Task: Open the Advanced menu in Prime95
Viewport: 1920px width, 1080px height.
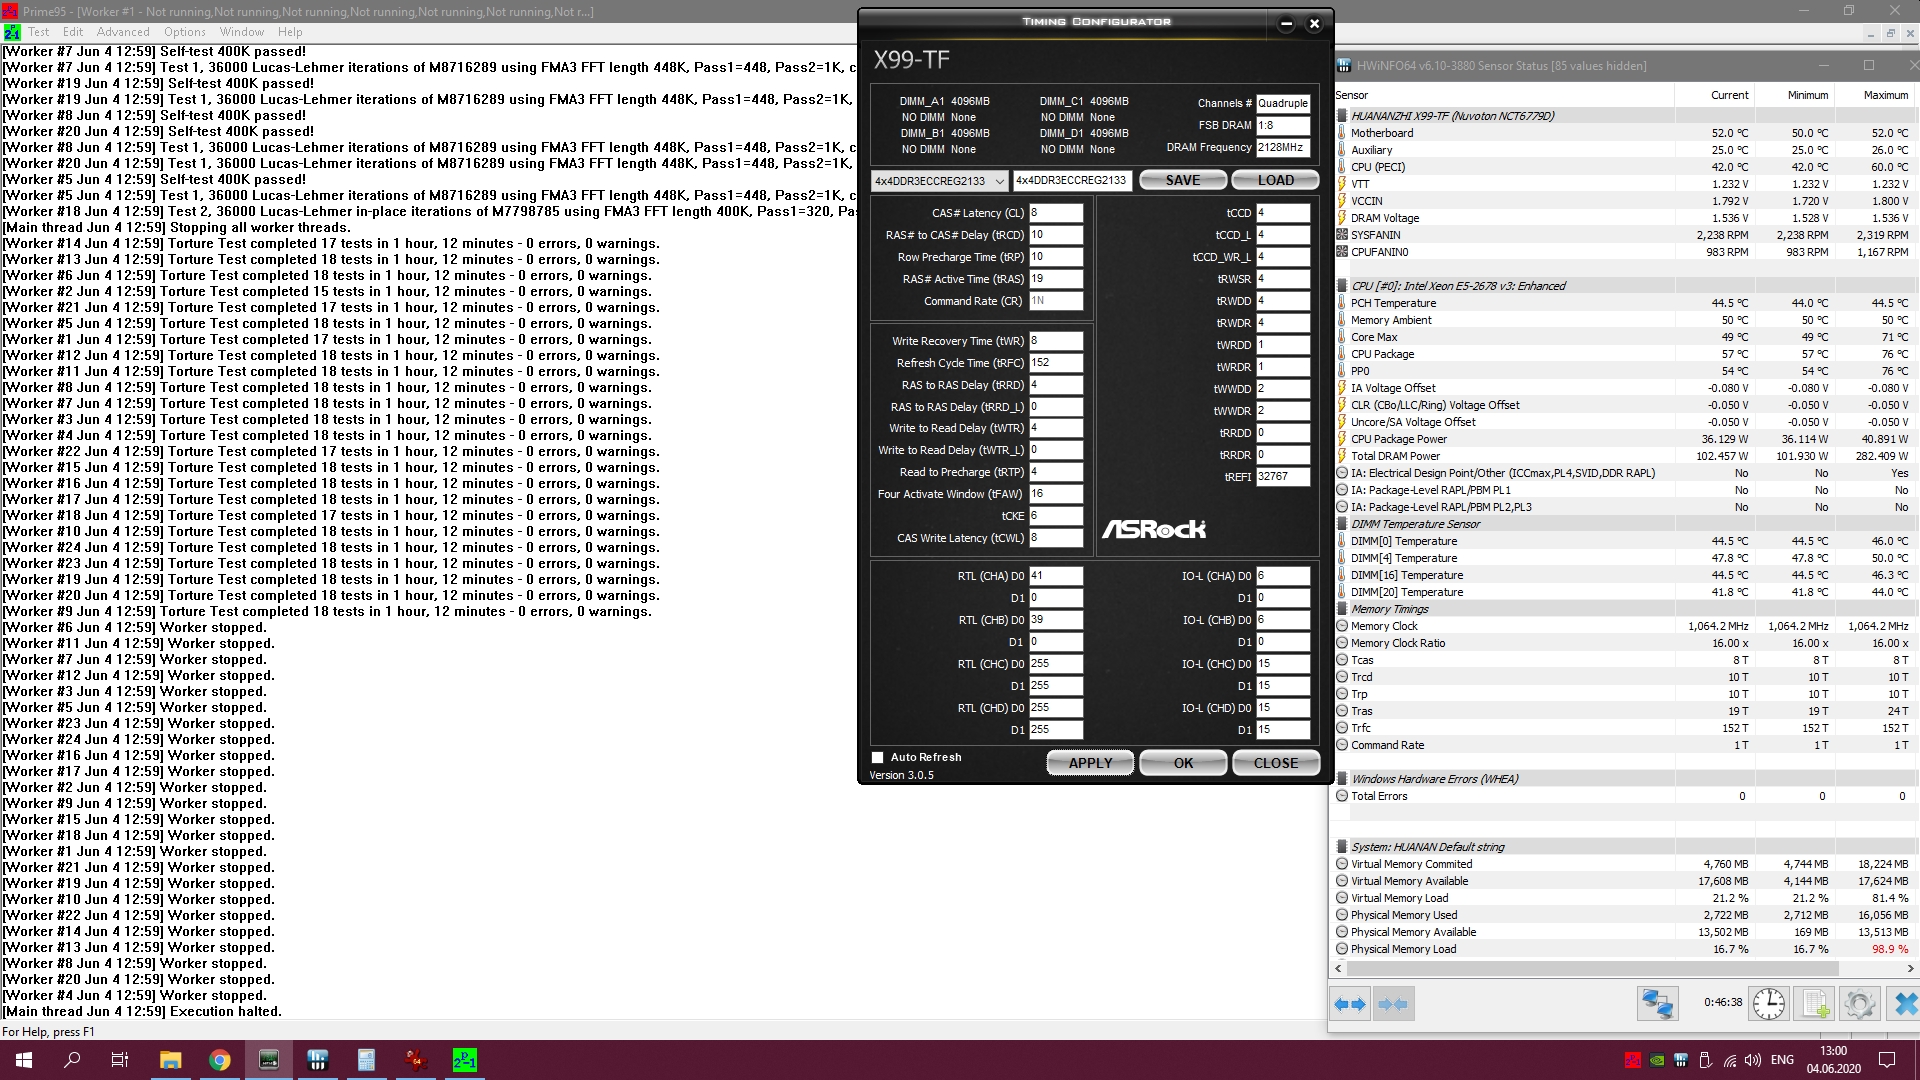Action: [123, 32]
